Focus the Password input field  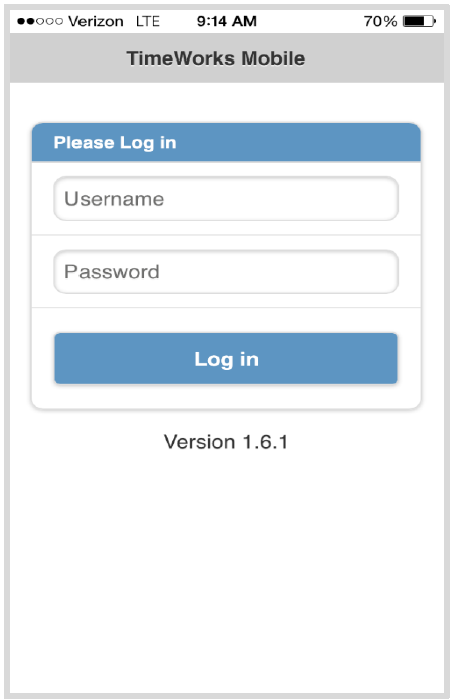(226, 272)
